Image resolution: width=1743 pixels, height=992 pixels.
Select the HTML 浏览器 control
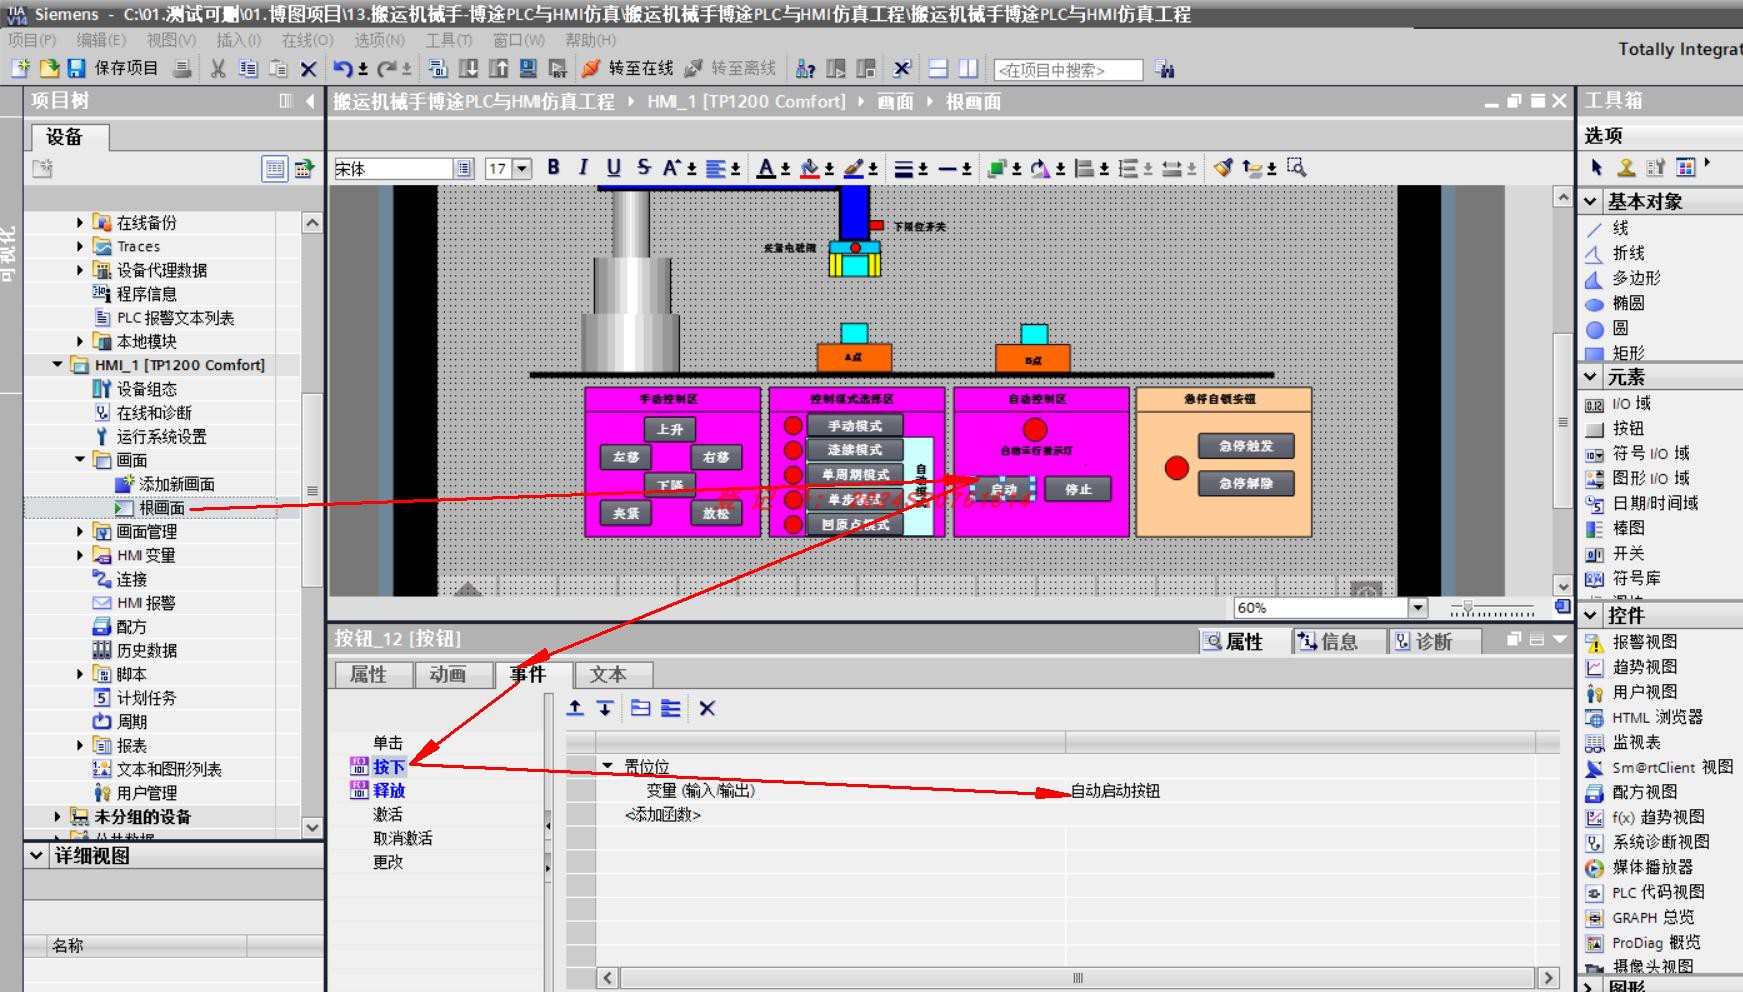point(1657,717)
